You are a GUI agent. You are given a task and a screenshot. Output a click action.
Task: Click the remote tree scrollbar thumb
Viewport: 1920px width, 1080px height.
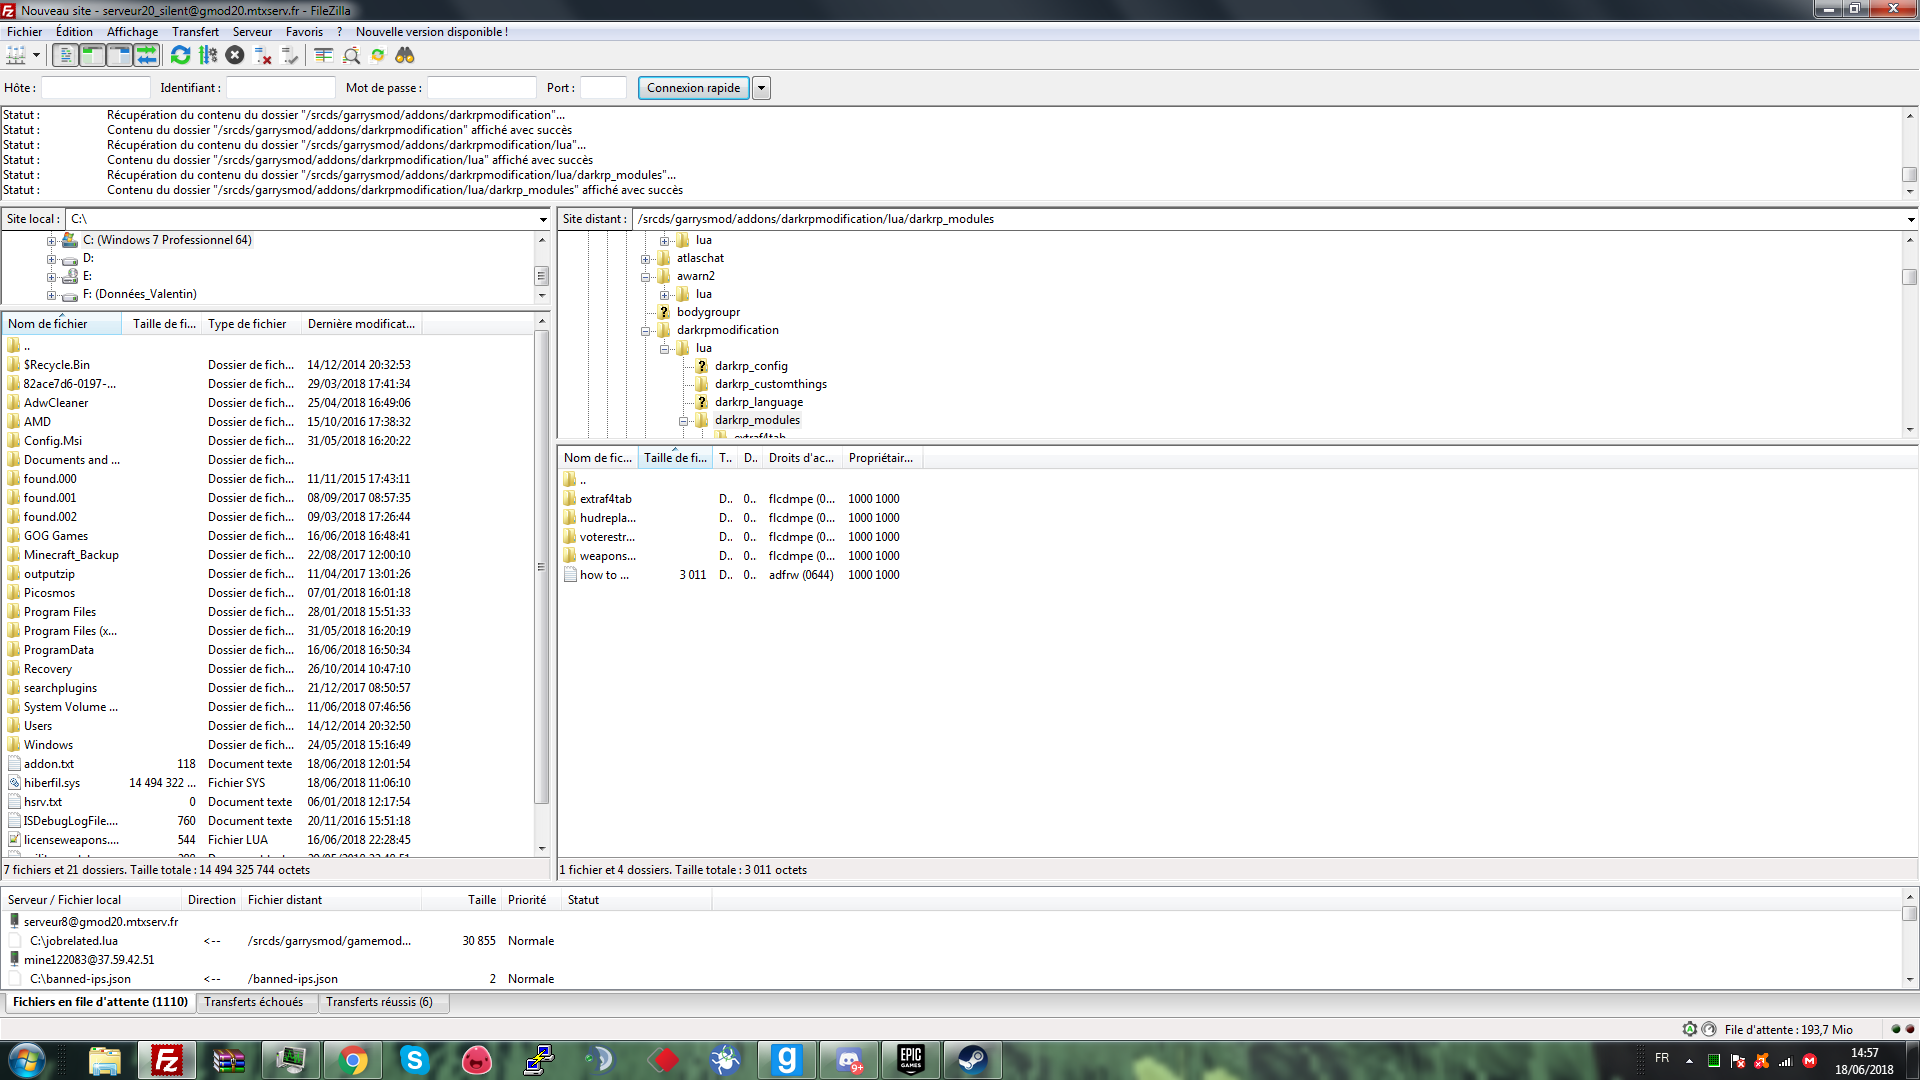tap(1910, 277)
